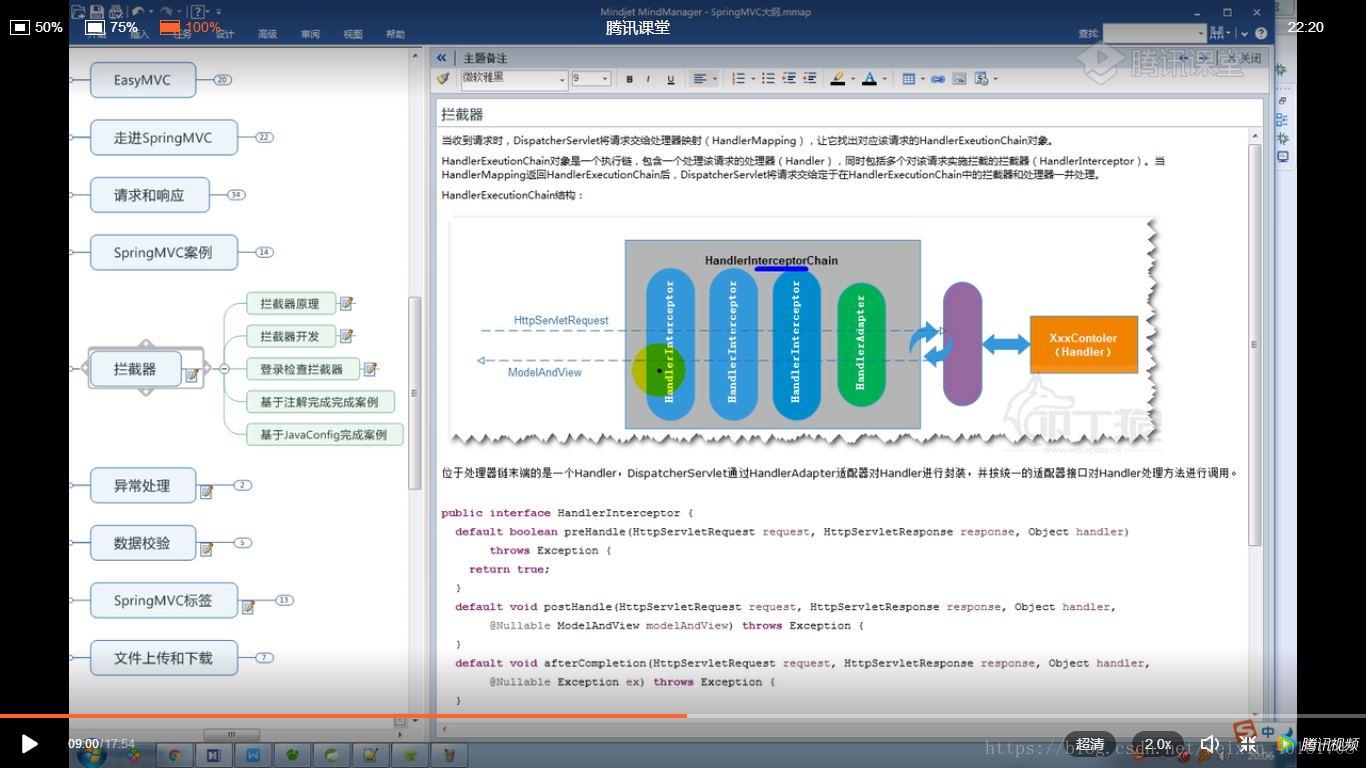The height and width of the screenshot is (768, 1366).
Task: Open the 审阅 ribbon tab
Action: pos(310,34)
